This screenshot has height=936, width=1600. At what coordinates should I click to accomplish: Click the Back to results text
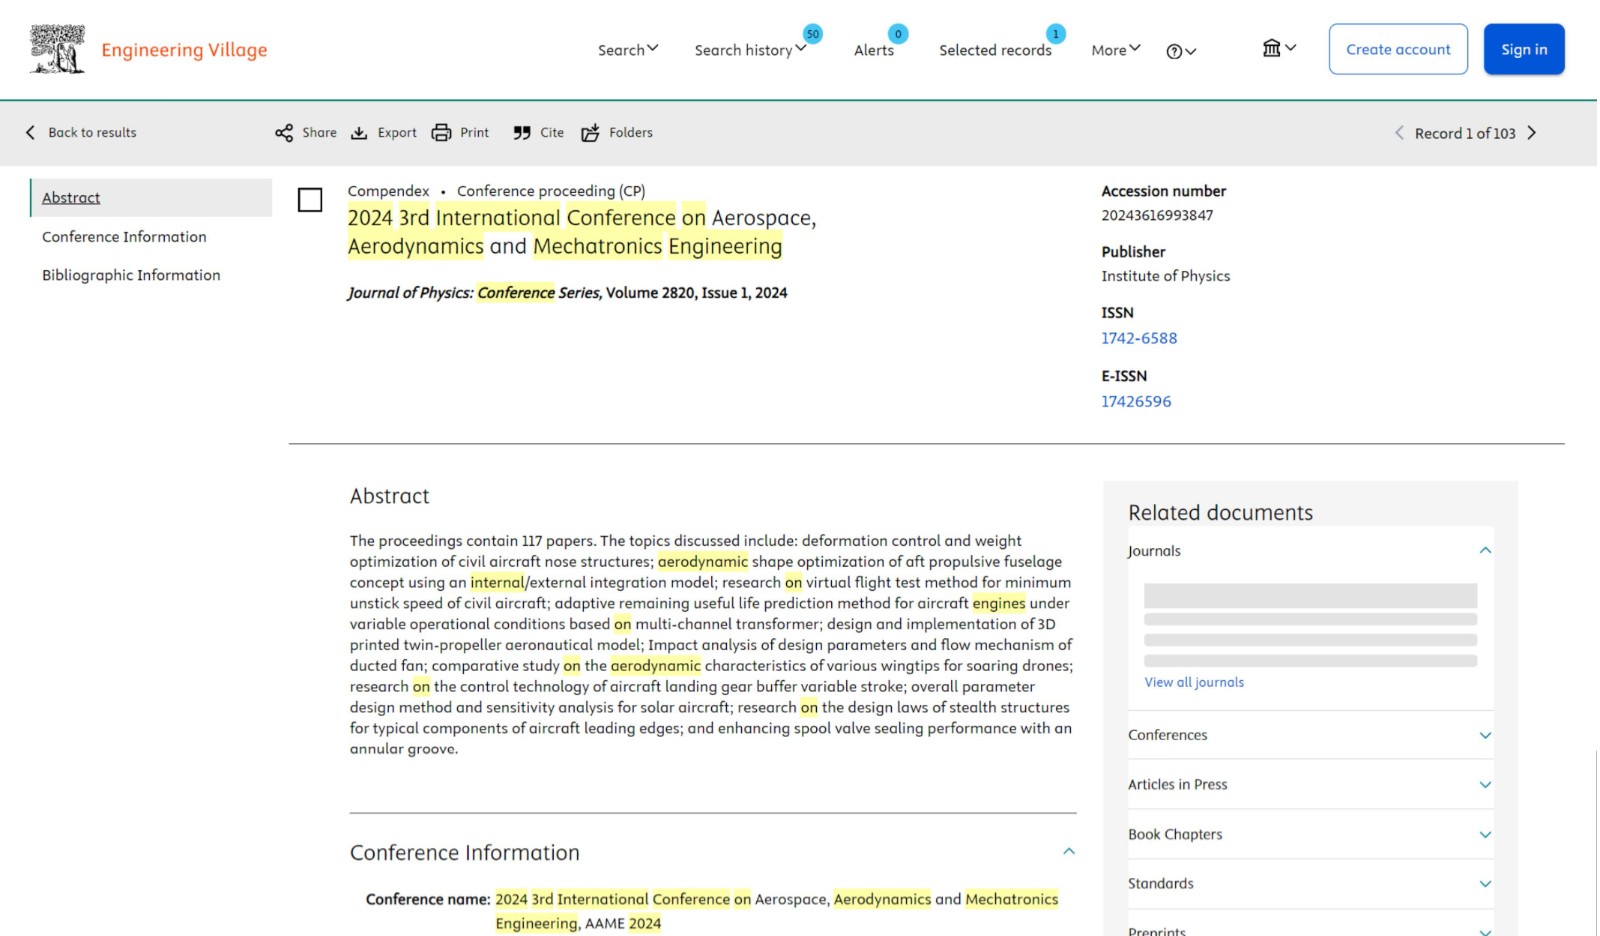(92, 133)
